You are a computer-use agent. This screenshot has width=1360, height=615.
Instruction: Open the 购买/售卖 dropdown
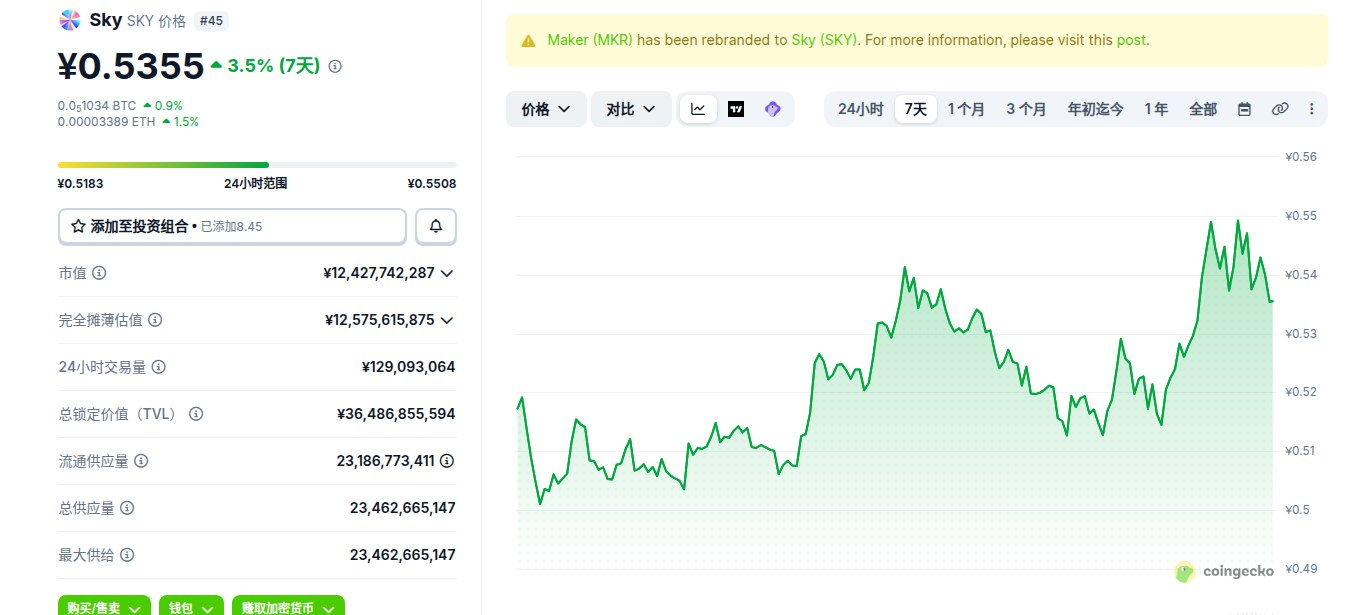(x=104, y=606)
